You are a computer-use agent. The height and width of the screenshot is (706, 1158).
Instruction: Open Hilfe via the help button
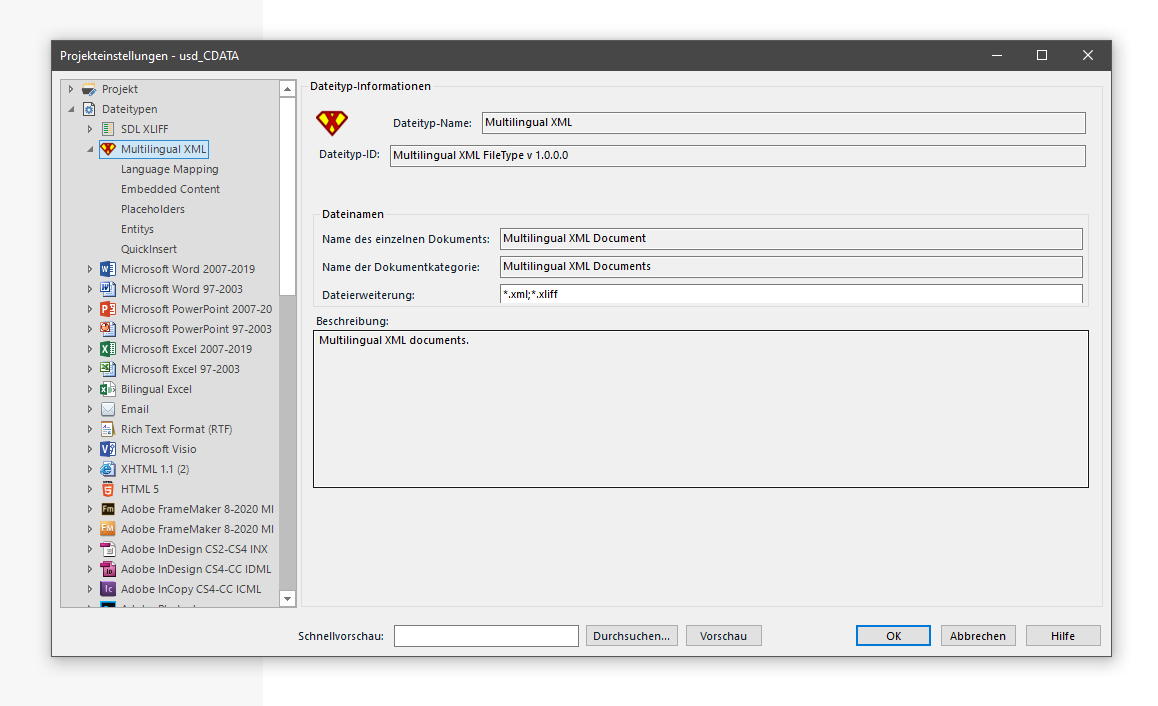pyautogui.click(x=1063, y=636)
